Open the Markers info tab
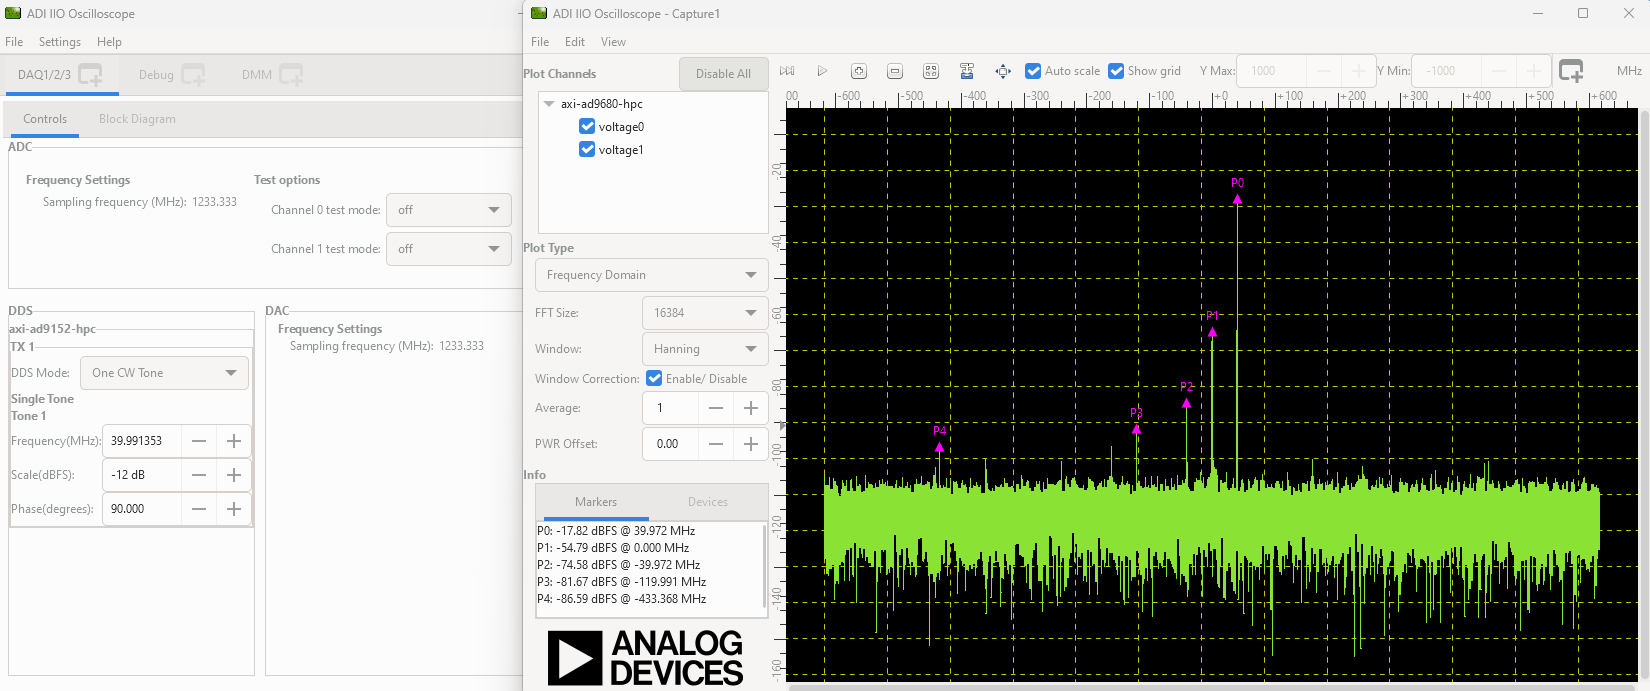The height and width of the screenshot is (691, 1650). pyautogui.click(x=596, y=502)
